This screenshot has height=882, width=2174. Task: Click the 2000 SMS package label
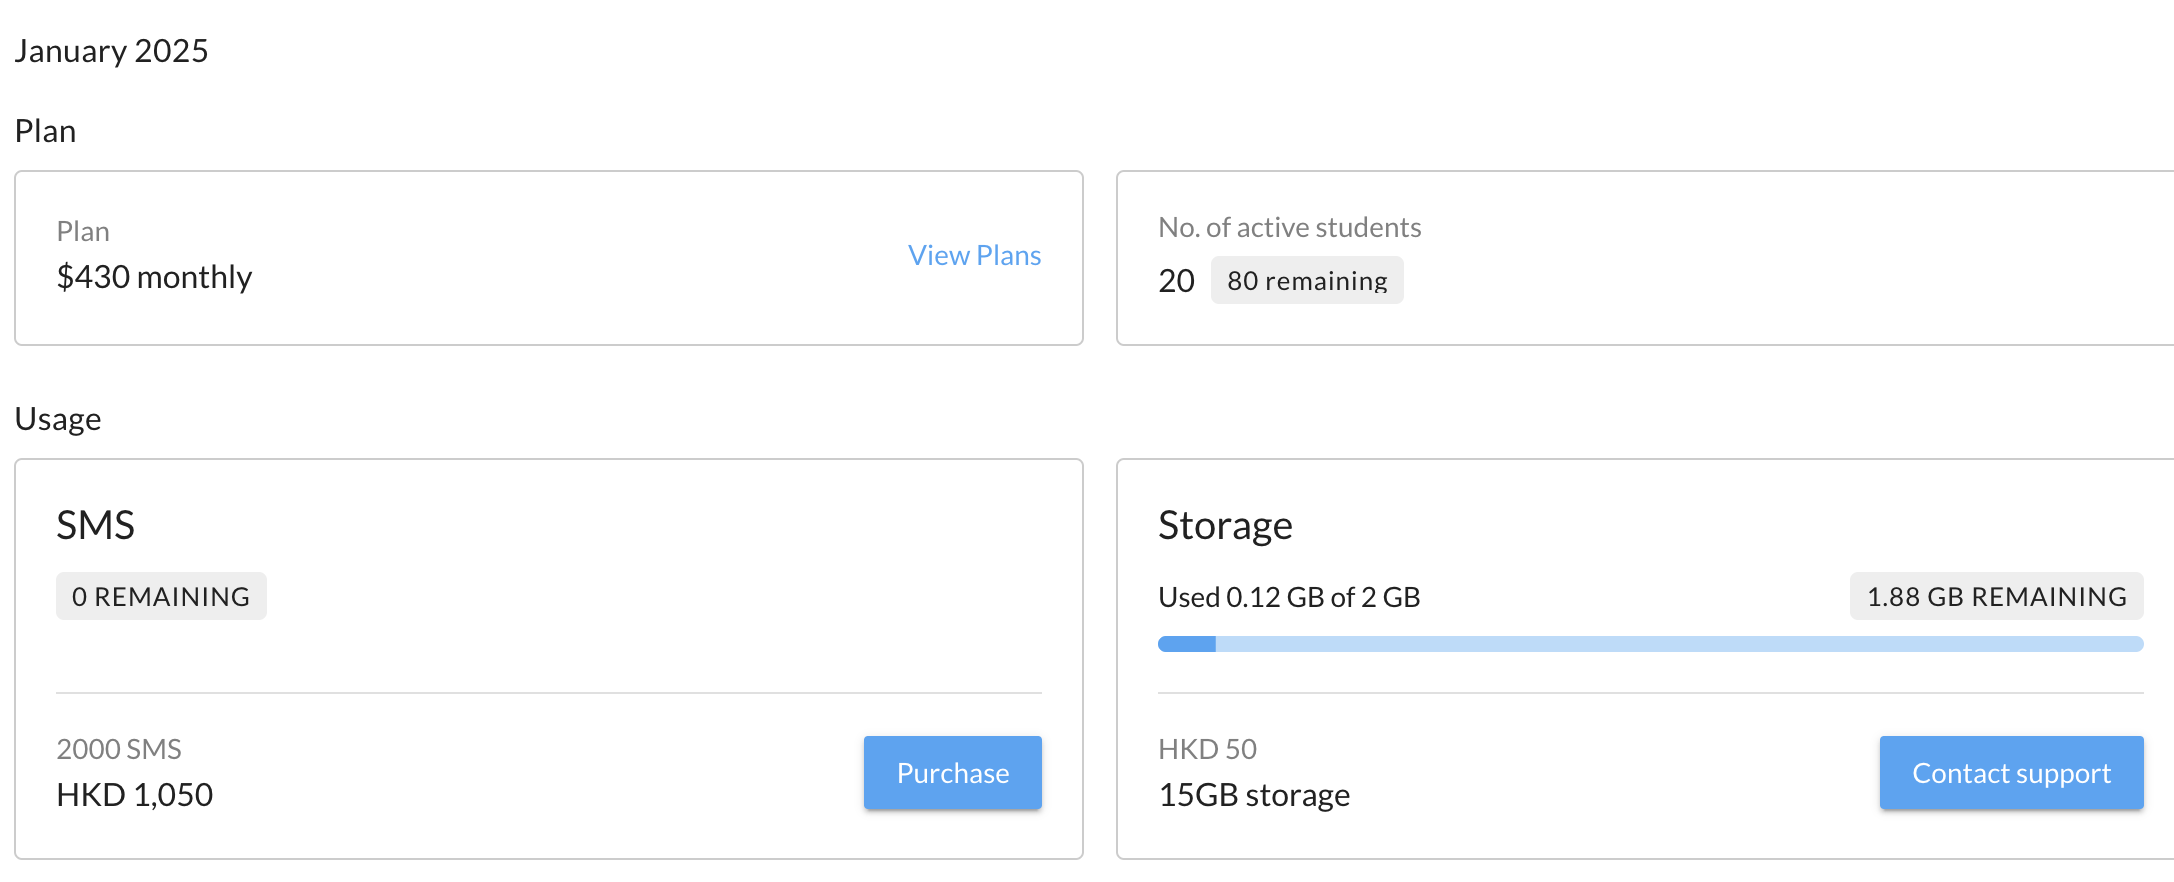[x=119, y=749]
